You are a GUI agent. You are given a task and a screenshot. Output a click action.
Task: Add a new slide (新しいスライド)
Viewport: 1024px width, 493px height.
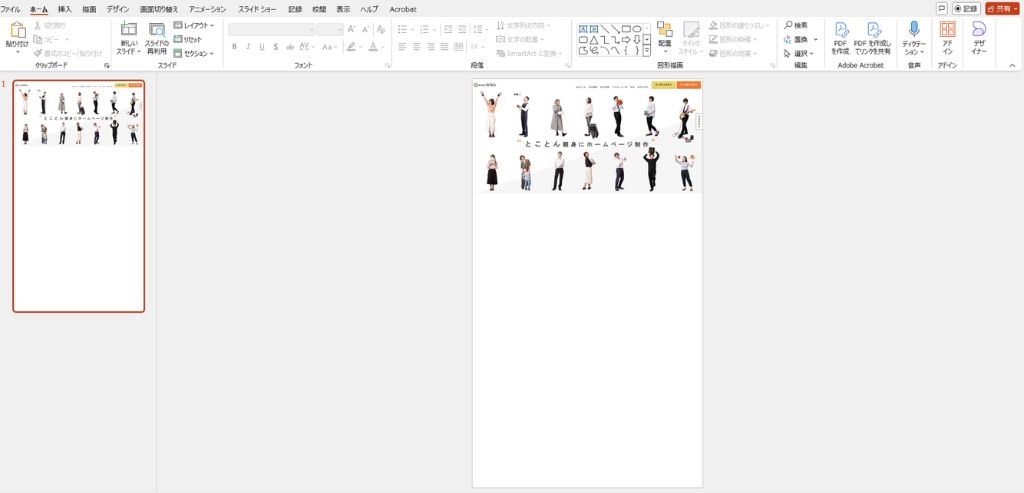[128, 31]
